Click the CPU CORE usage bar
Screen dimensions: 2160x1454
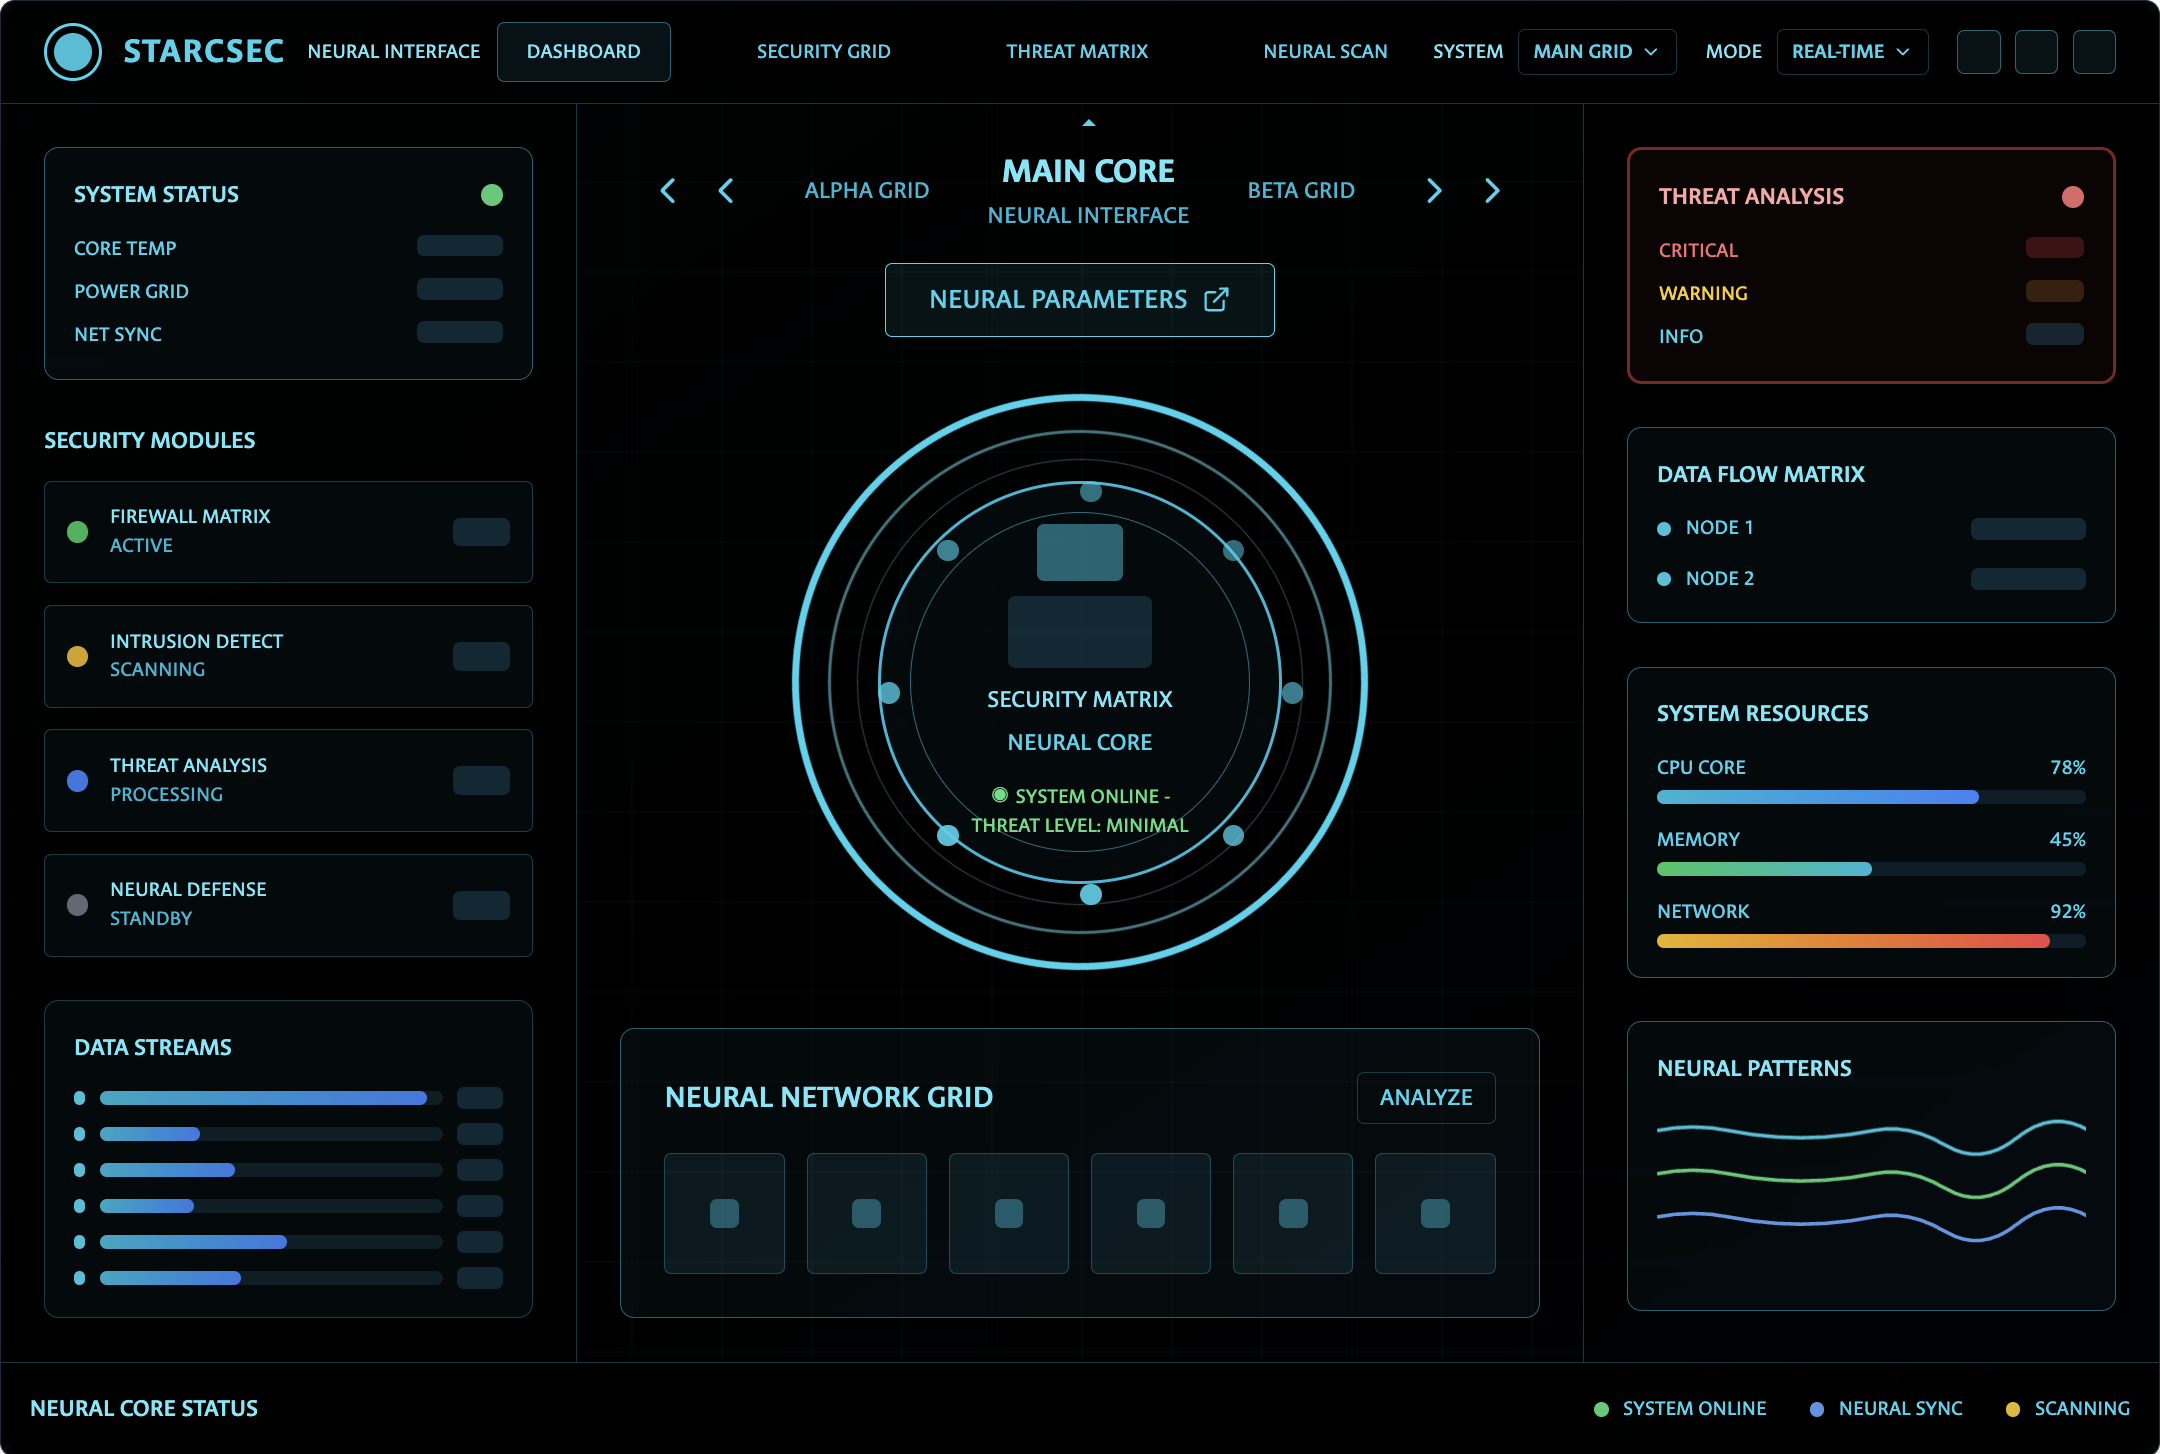click(x=1871, y=797)
